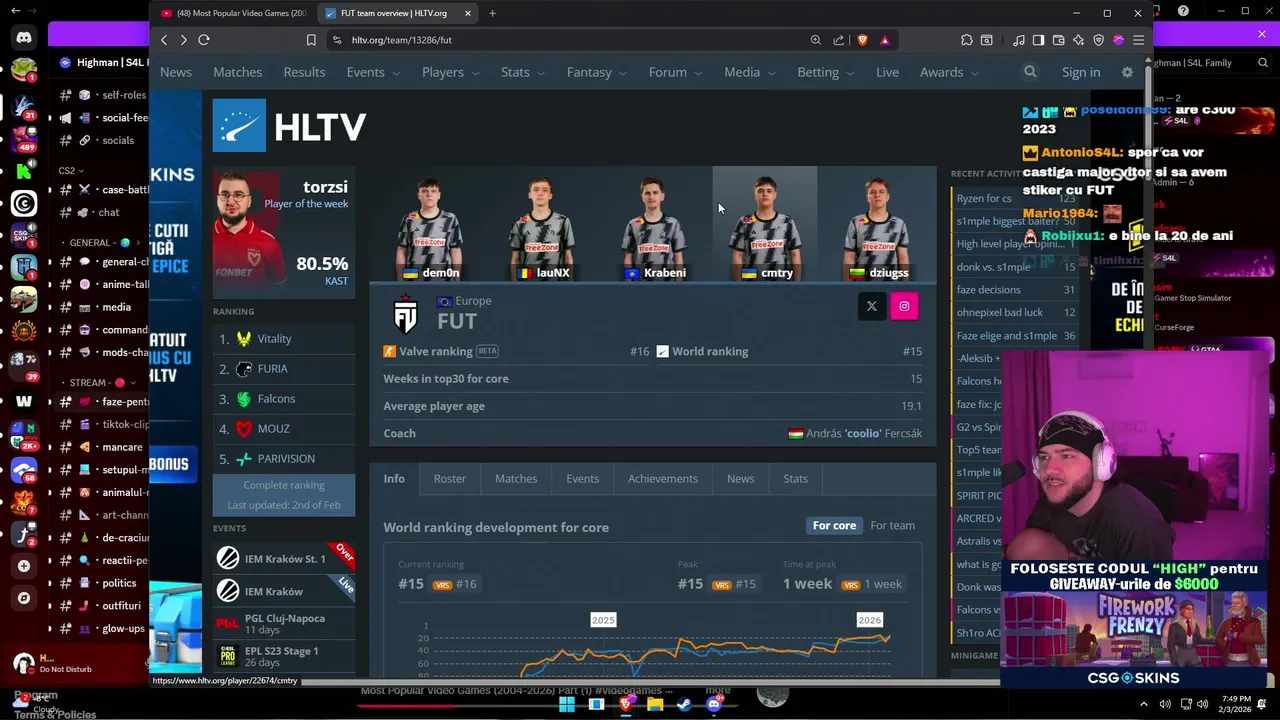The image size is (1280, 720).
Task: Open Complete ranking link
Action: [284, 485]
